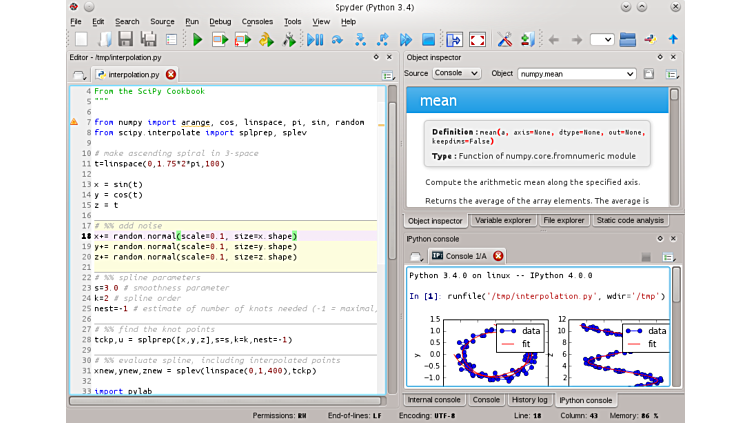Toggle maximize current pane button

tap(454, 40)
